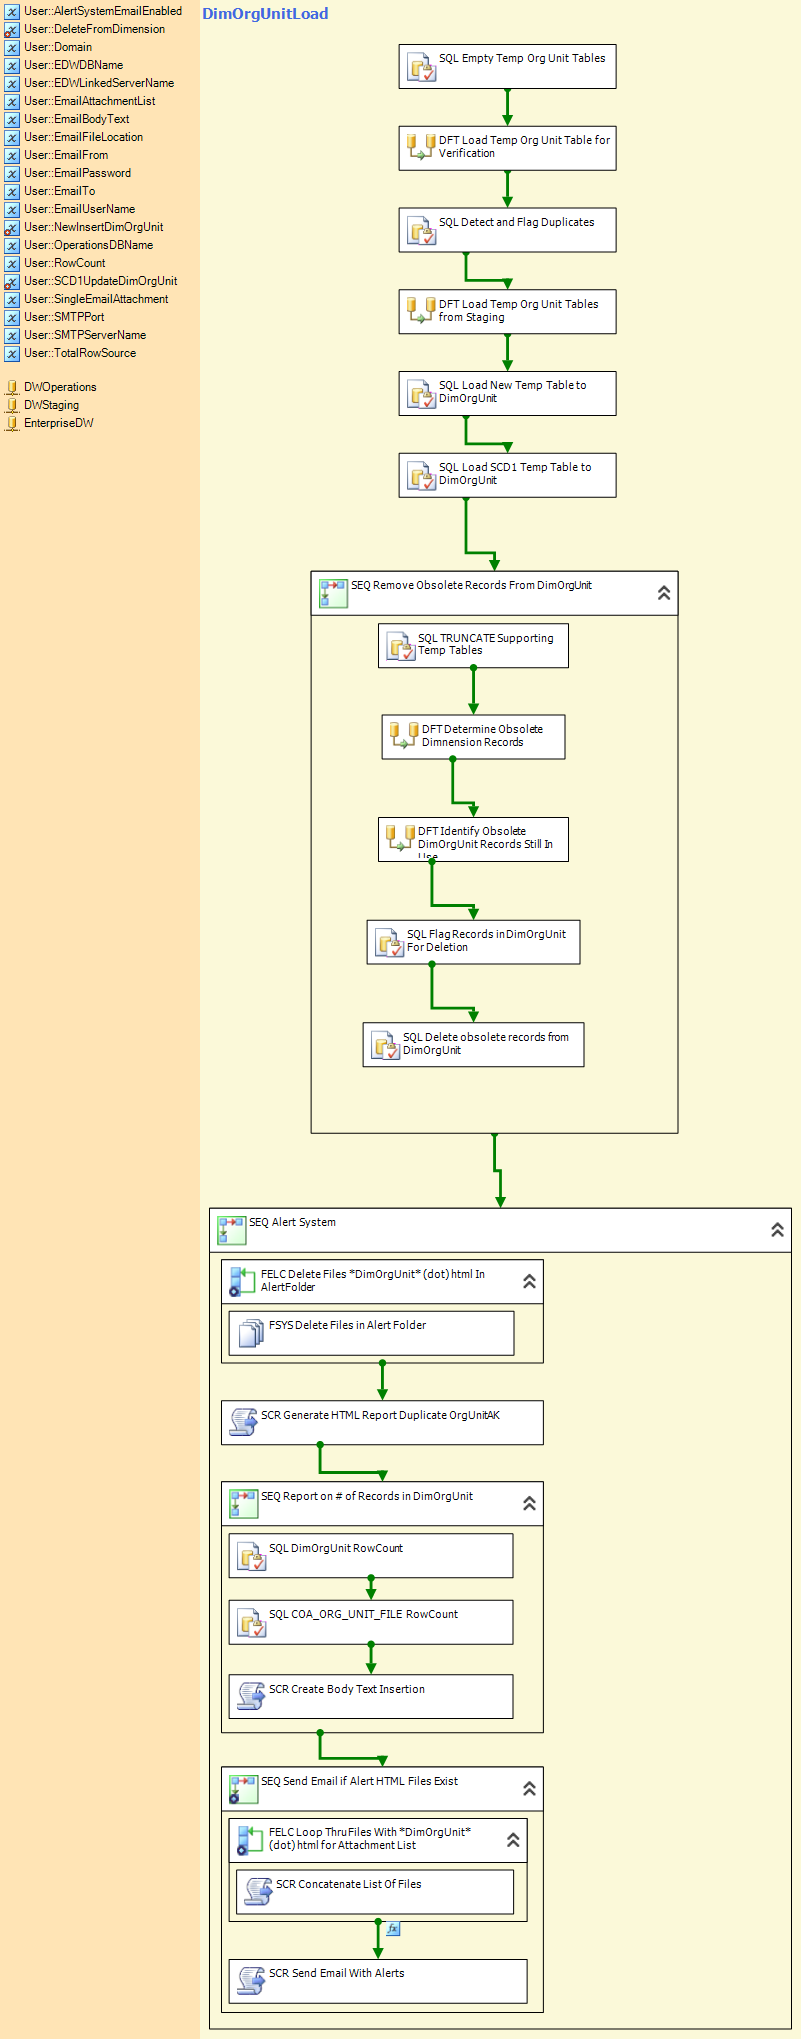The height and width of the screenshot is (2039, 801).
Task: Click the SCR Generate HTML Report script icon
Action: coord(243,1422)
